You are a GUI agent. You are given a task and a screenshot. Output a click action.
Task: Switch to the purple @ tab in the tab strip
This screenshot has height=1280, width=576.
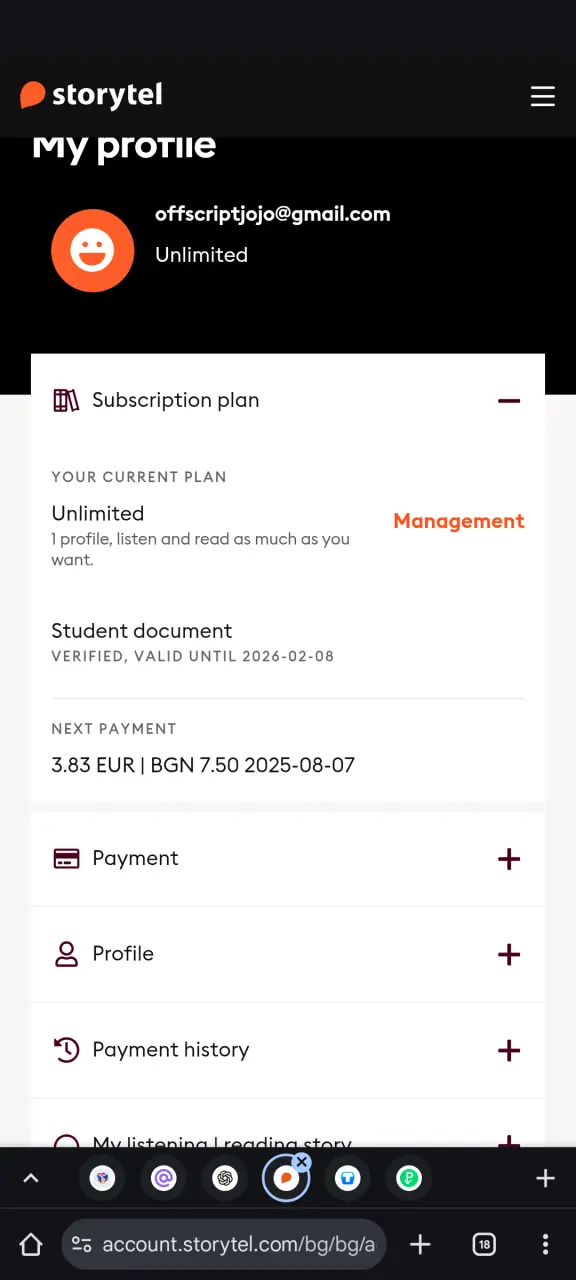[x=163, y=1179]
